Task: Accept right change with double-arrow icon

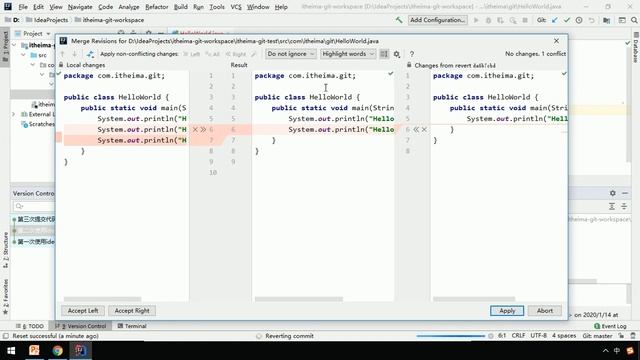Action: [x=416, y=129]
